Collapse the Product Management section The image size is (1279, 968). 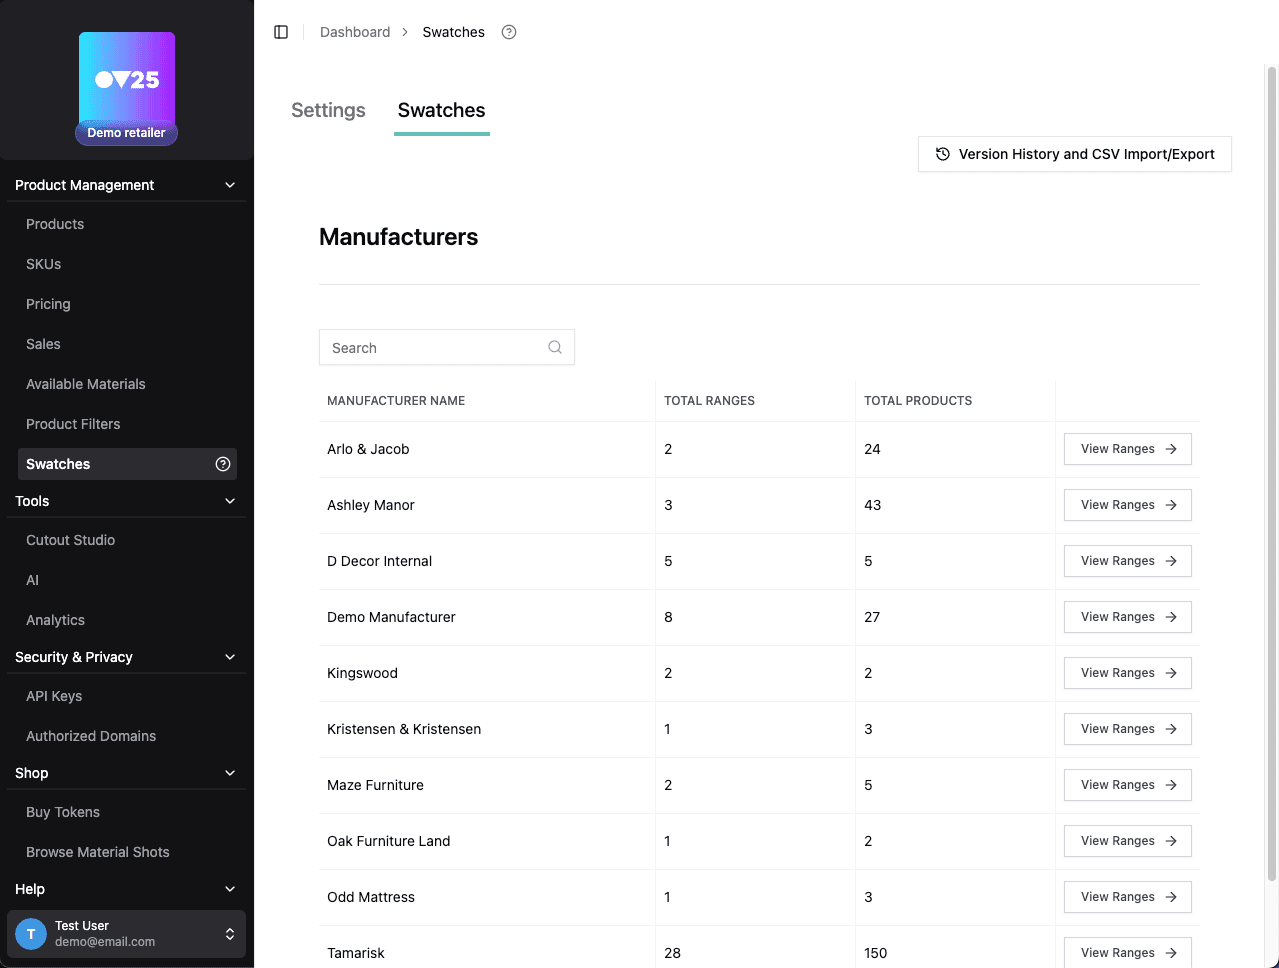230,185
